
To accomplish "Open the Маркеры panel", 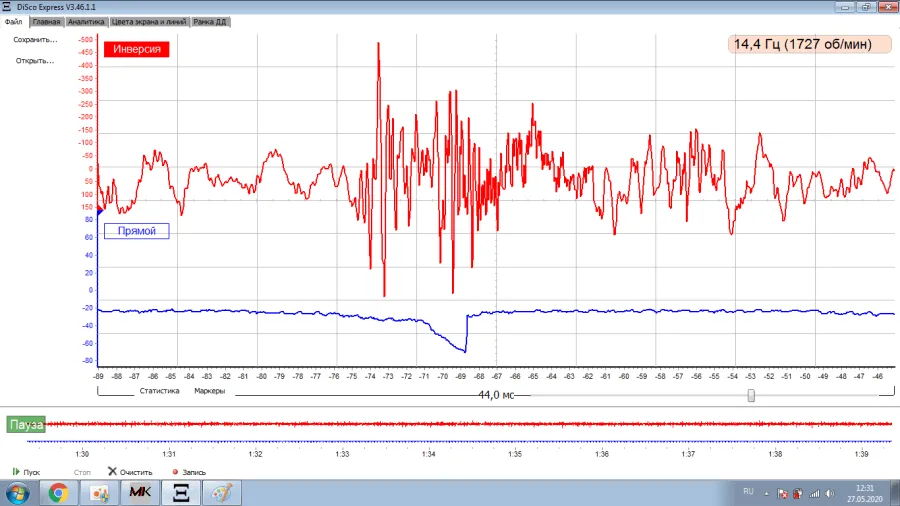I will [210, 391].
